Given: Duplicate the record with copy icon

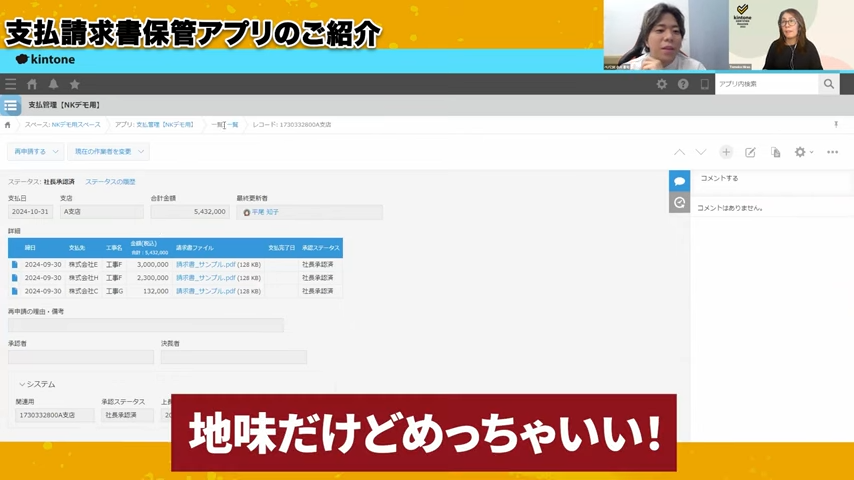Looking at the screenshot, I should click(x=776, y=153).
